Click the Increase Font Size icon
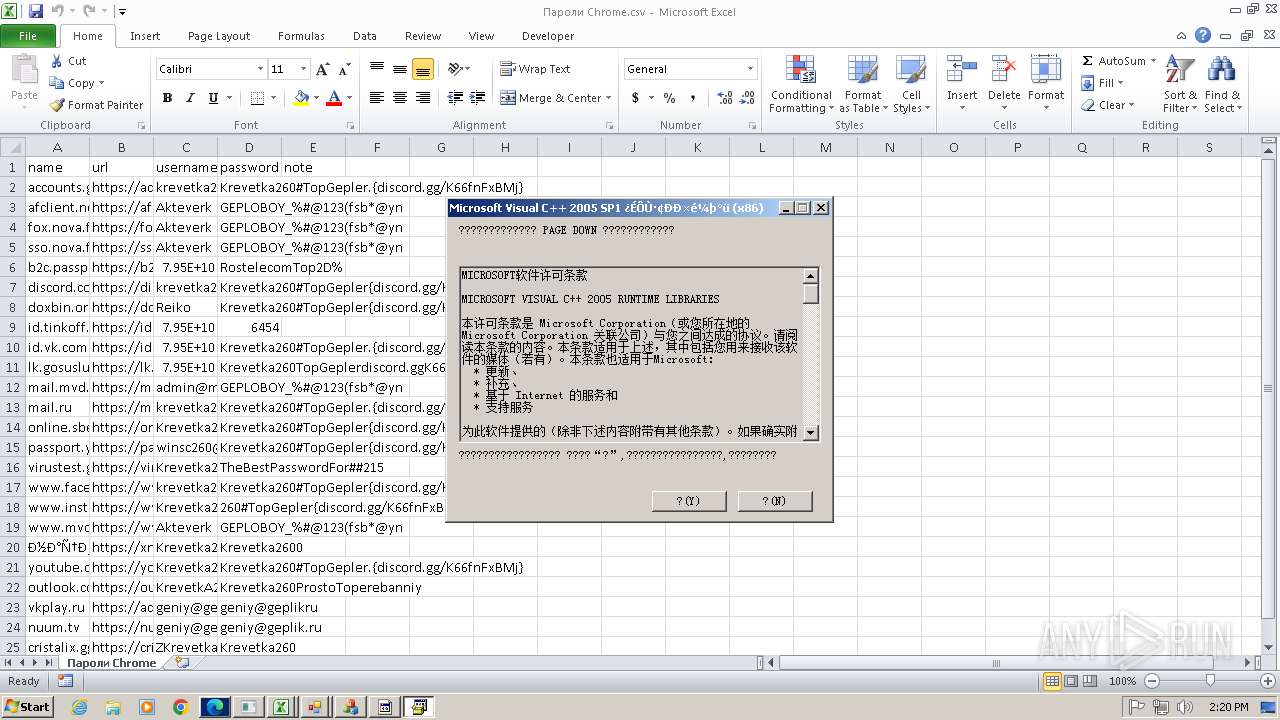 click(322, 69)
